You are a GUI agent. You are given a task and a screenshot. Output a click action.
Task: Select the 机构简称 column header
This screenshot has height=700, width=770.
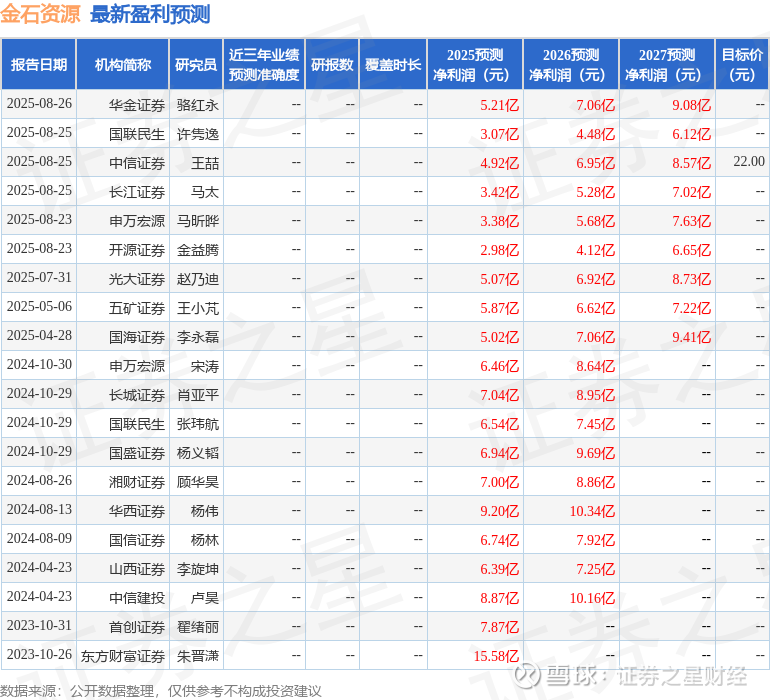coord(123,64)
